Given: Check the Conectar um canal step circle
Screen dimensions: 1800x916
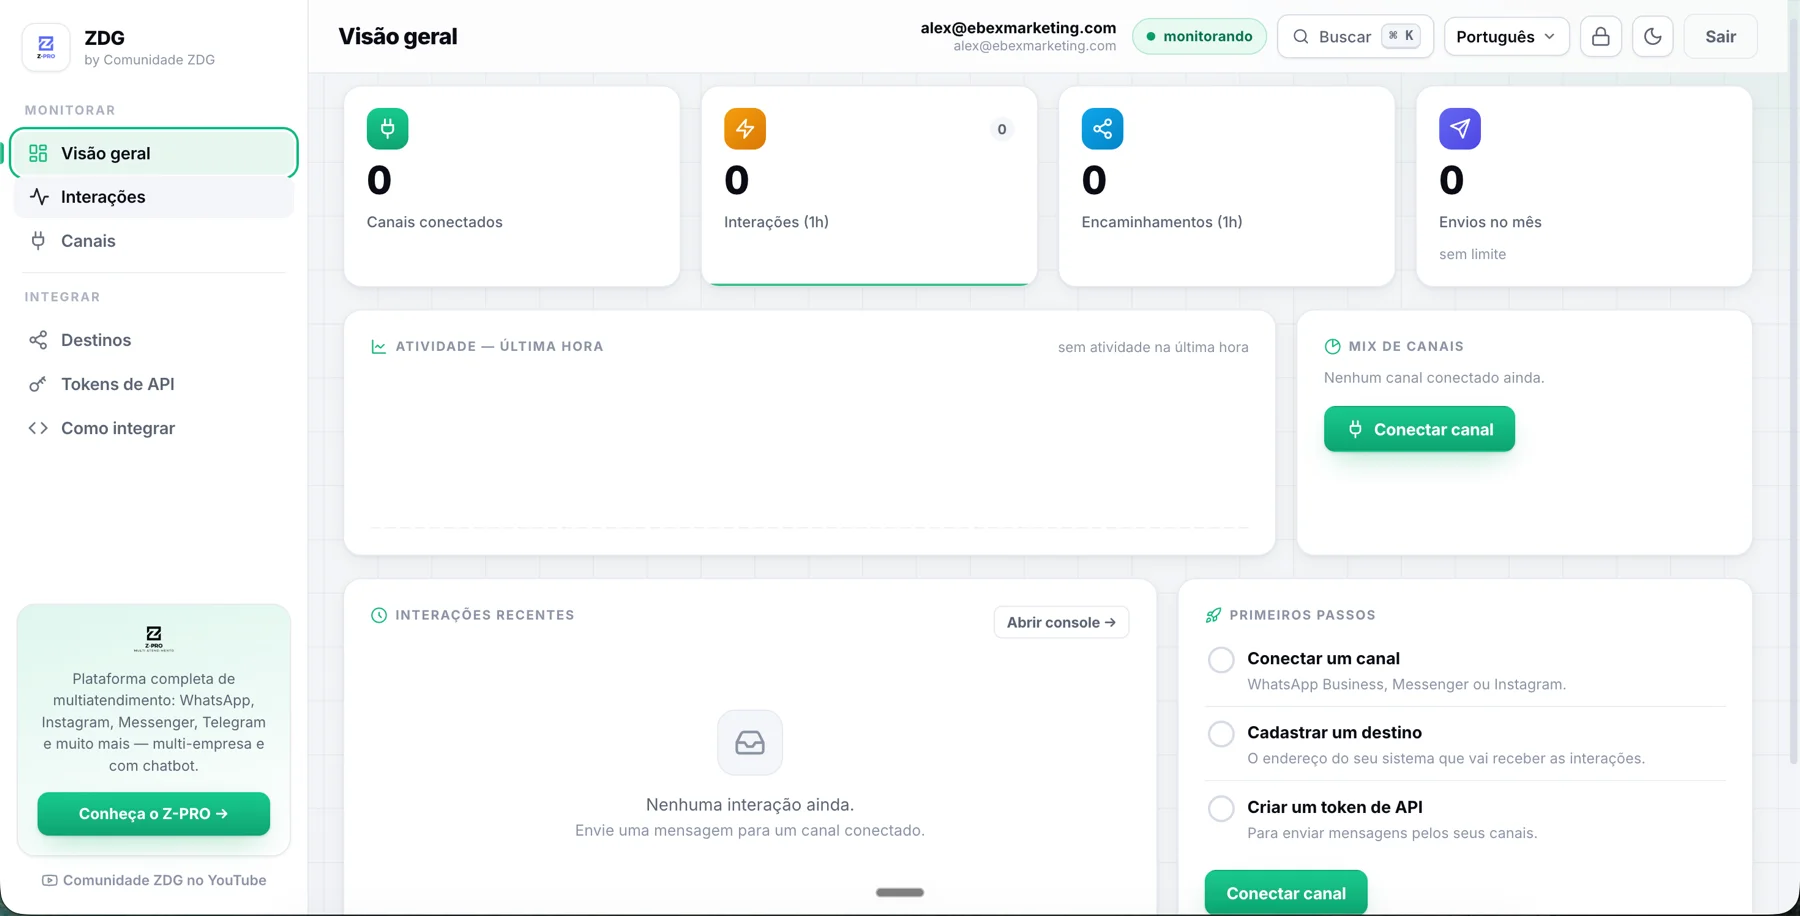Looking at the screenshot, I should [1221, 660].
